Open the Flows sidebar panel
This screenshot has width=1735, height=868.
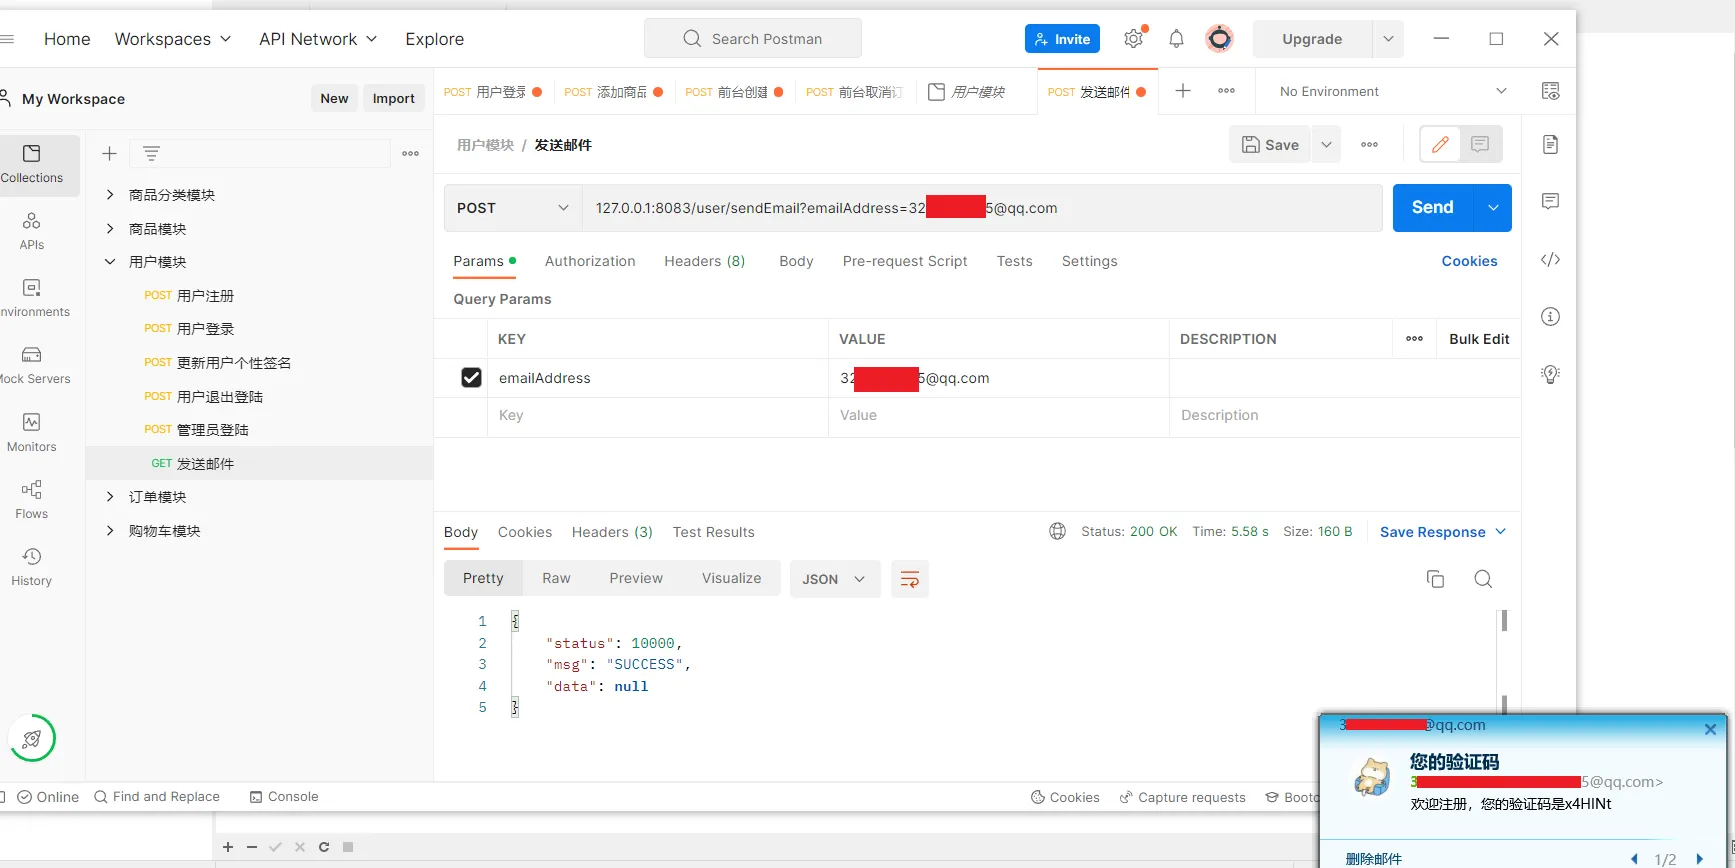pos(32,500)
